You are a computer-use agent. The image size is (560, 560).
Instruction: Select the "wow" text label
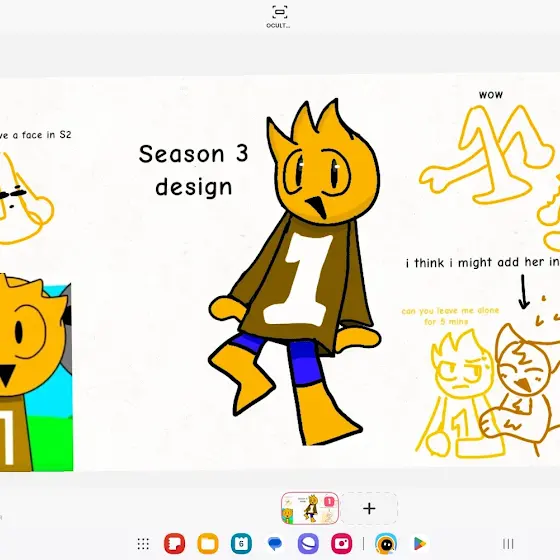coord(491,95)
